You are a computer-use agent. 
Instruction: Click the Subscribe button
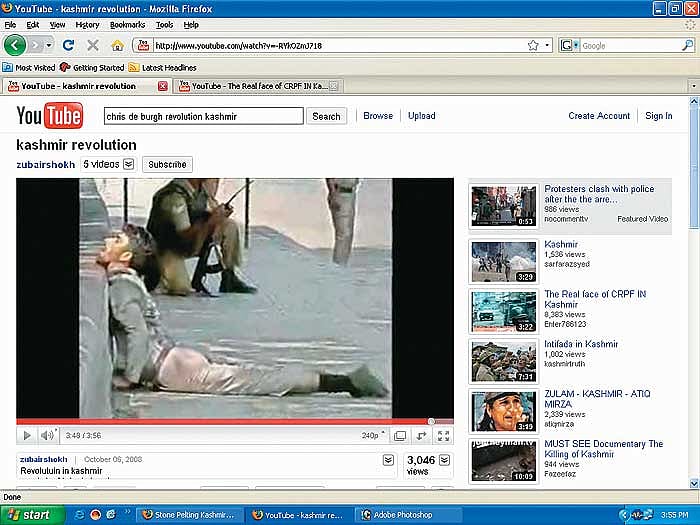click(167, 164)
